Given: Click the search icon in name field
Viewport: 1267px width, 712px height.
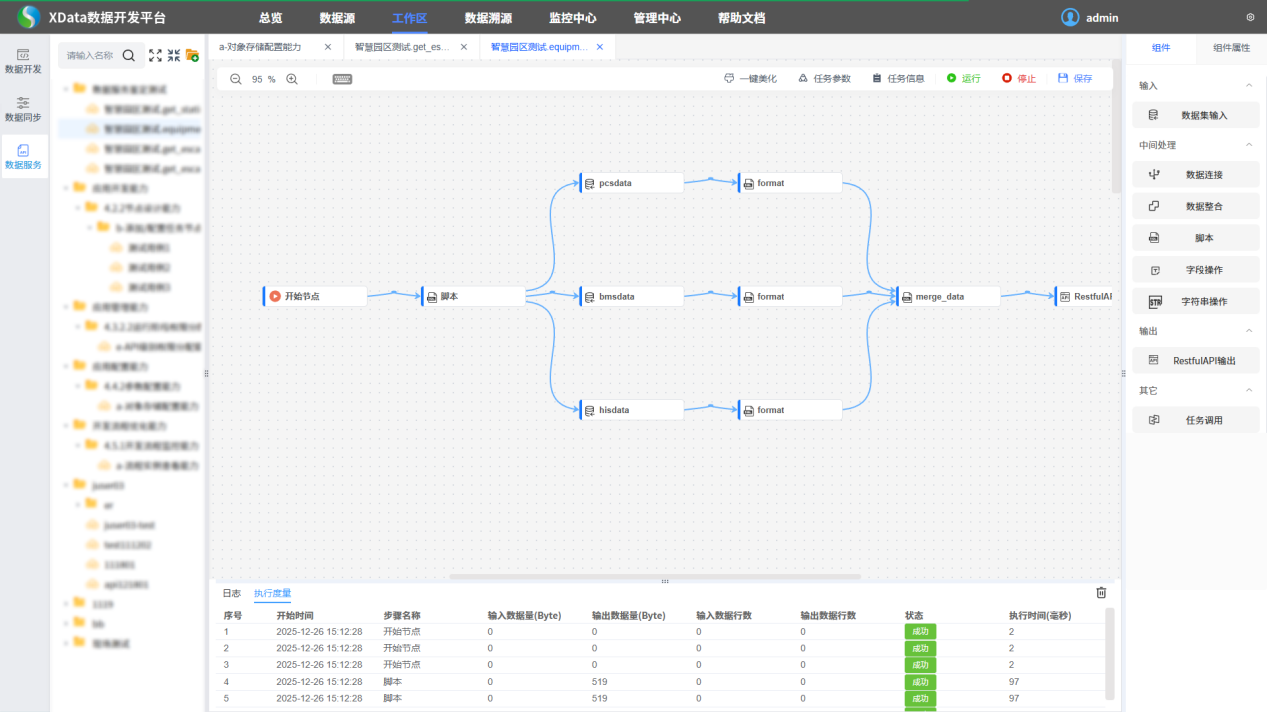Looking at the screenshot, I should 131,56.
